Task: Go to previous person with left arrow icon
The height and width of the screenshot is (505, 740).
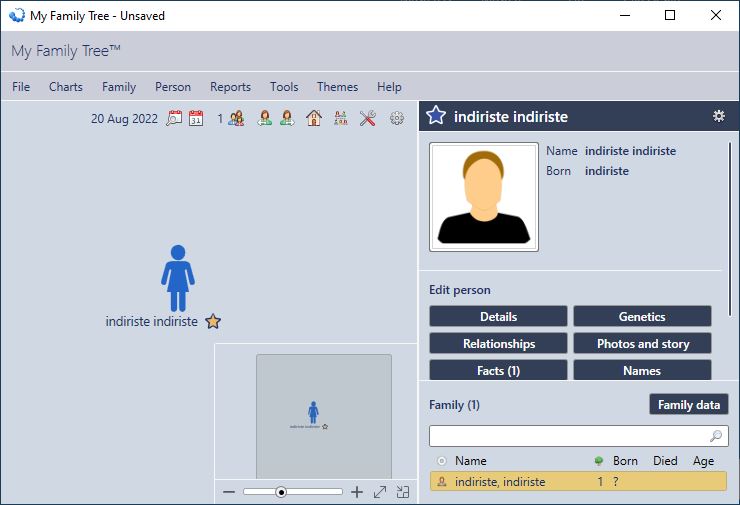Action: (x=265, y=118)
